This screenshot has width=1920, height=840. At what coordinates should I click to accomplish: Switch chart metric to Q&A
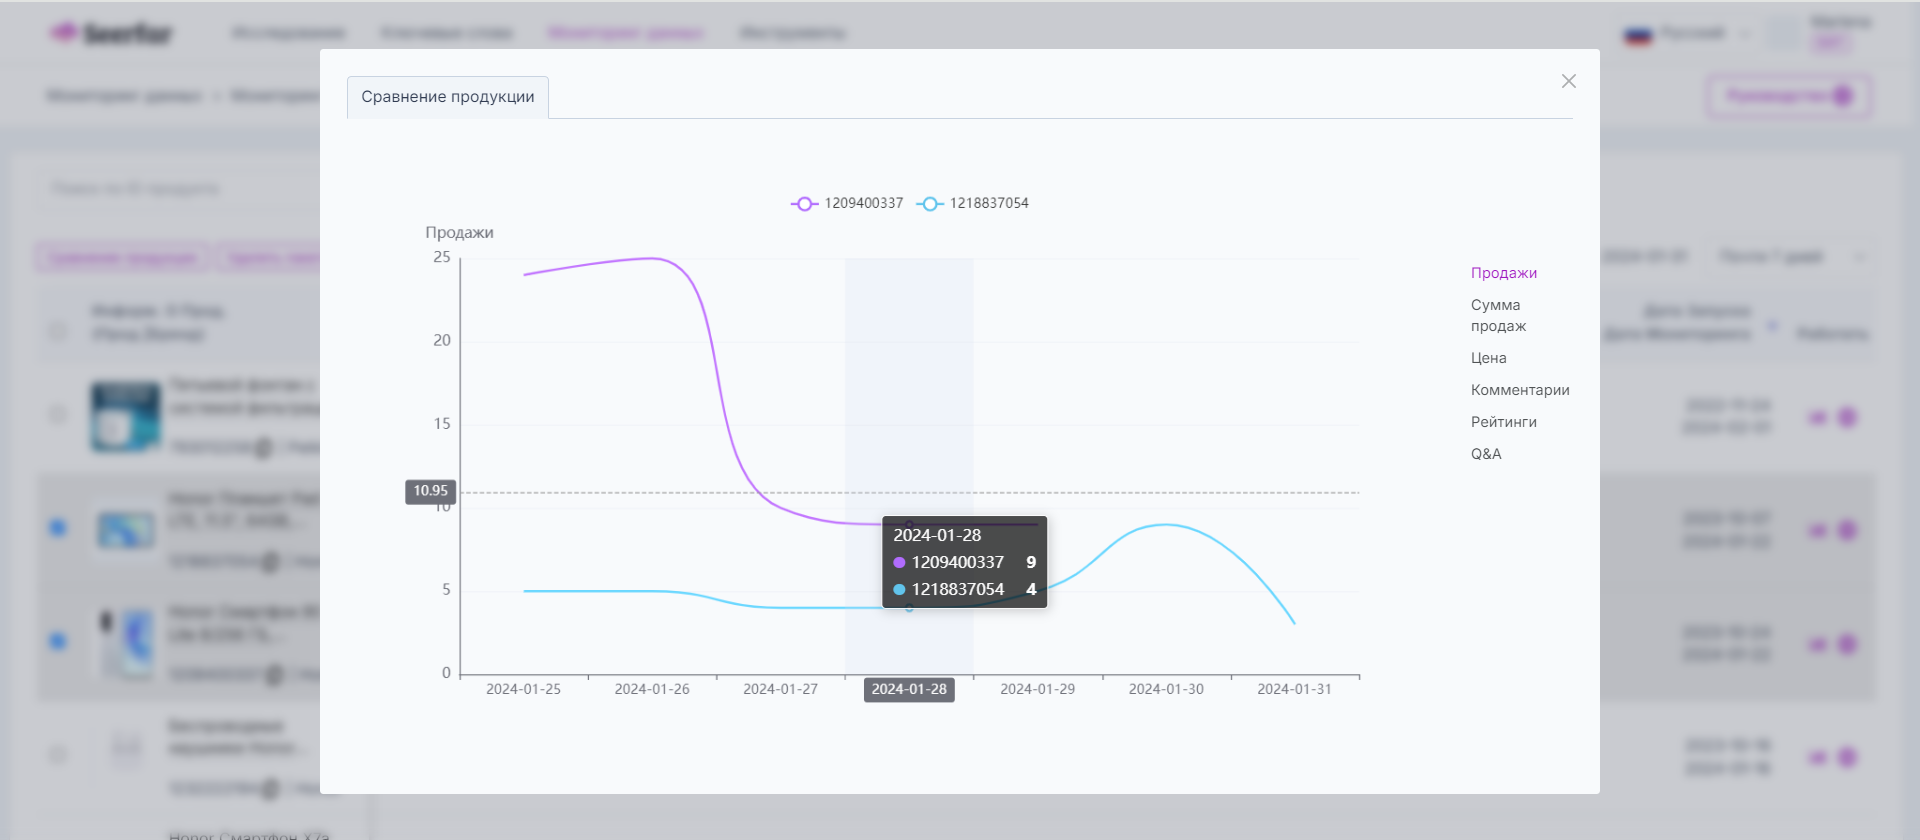(1486, 454)
